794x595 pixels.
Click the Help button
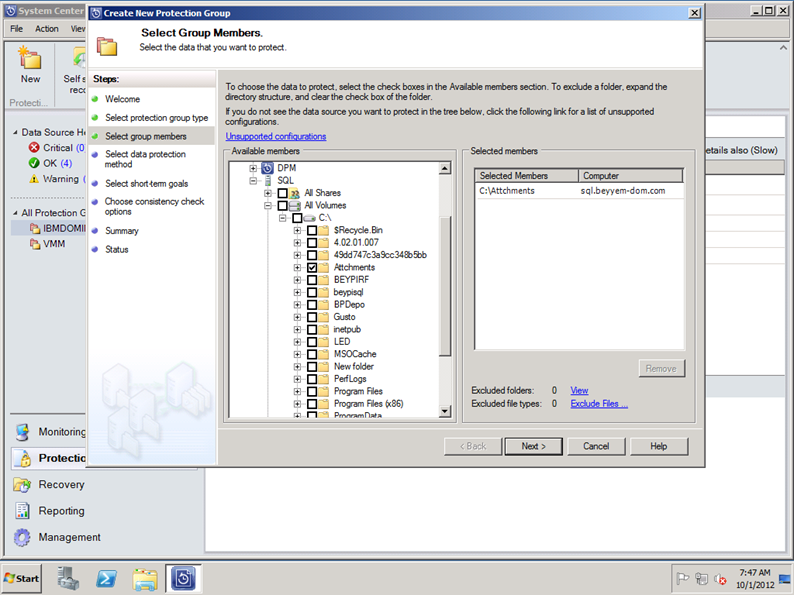click(x=659, y=446)
